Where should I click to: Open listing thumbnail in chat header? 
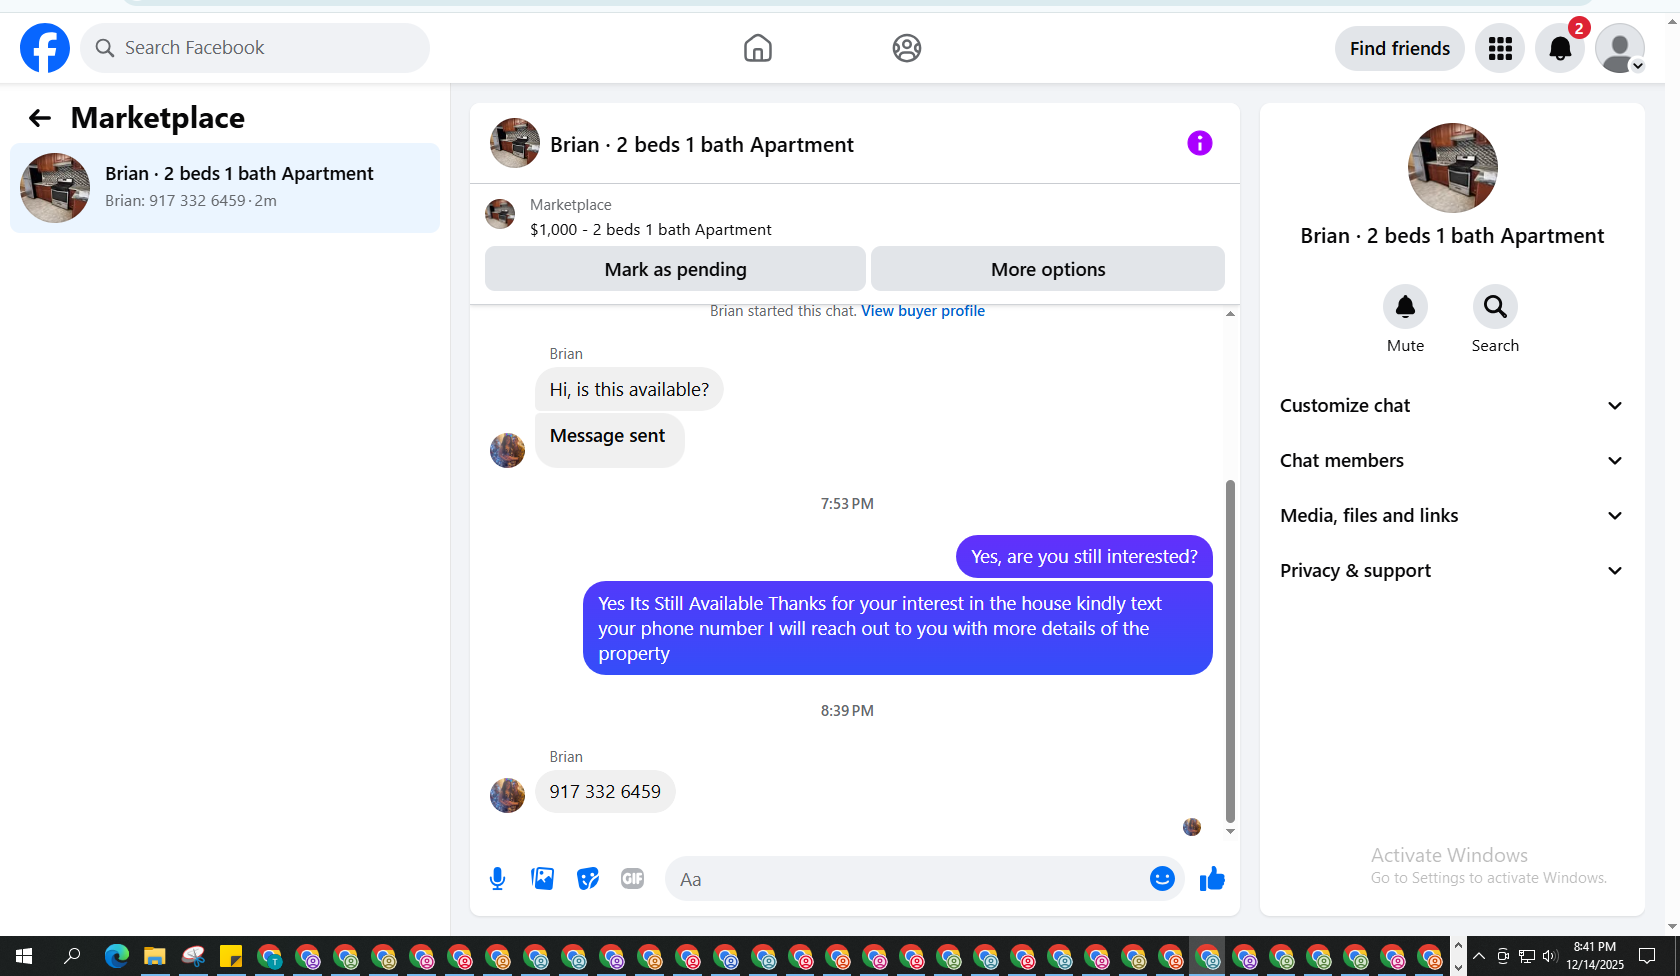[x=515, y=143]
